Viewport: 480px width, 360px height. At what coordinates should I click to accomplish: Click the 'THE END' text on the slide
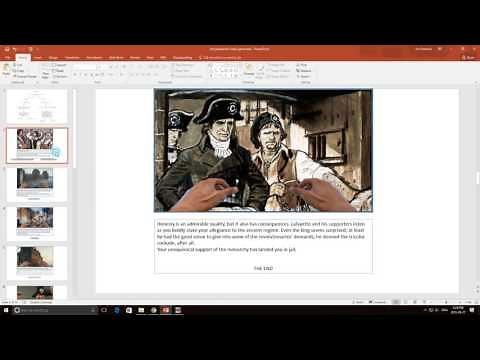(263, 268)
